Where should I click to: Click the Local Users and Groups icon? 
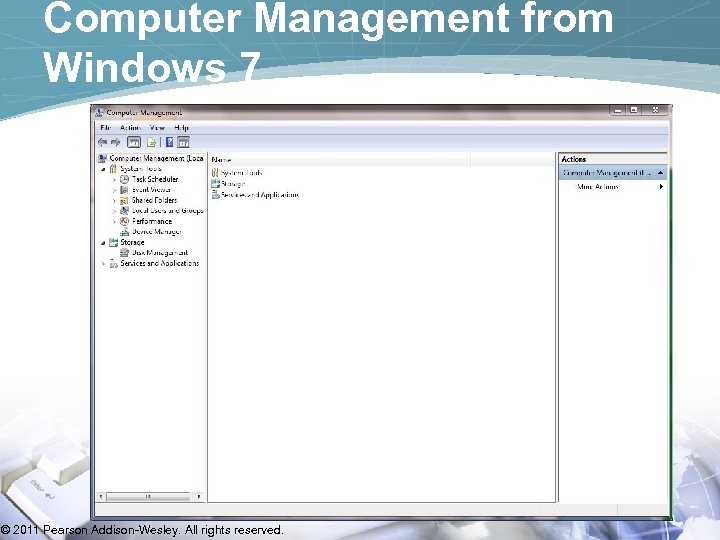coord(124,211)
